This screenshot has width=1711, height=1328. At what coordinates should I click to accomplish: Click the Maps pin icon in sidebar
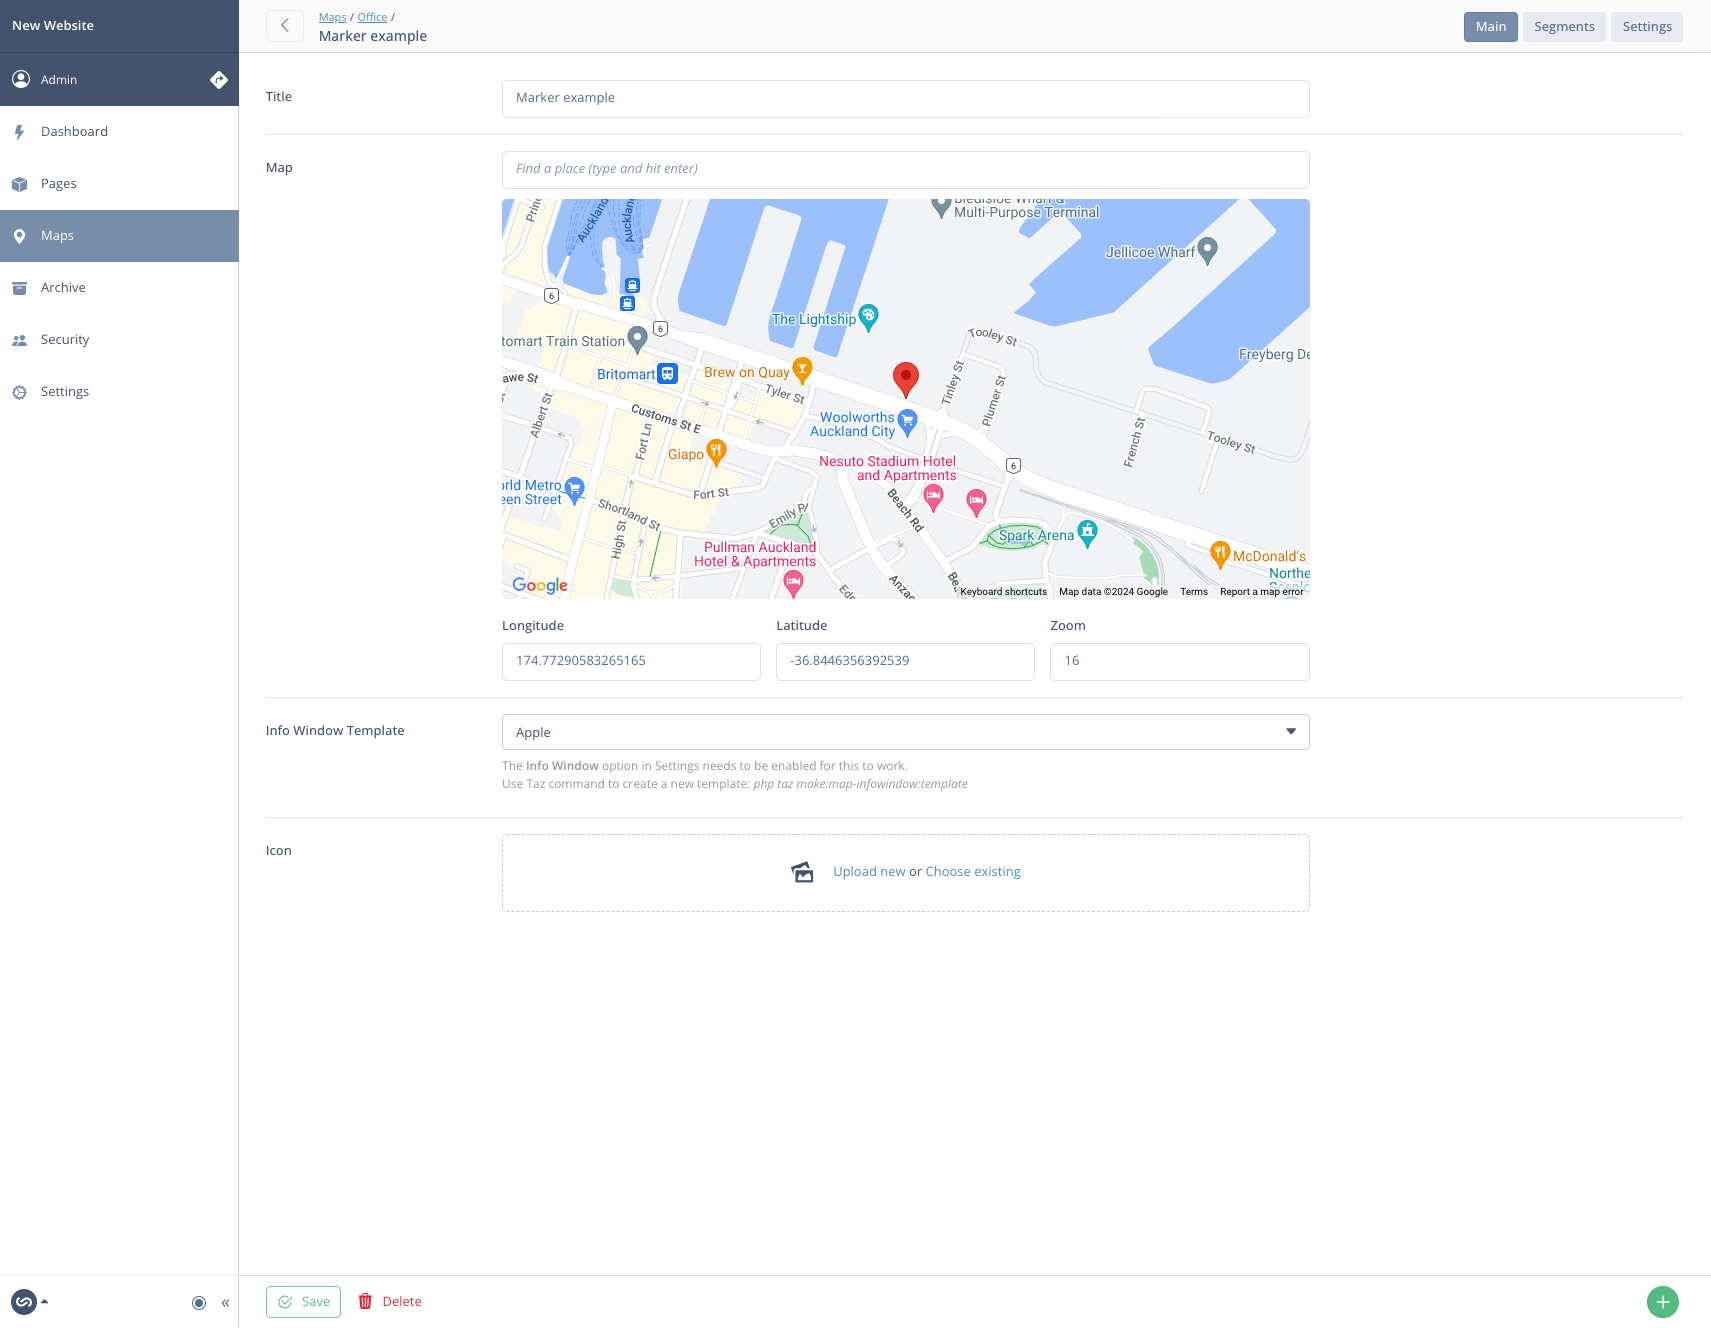click(x=19, y=236)
